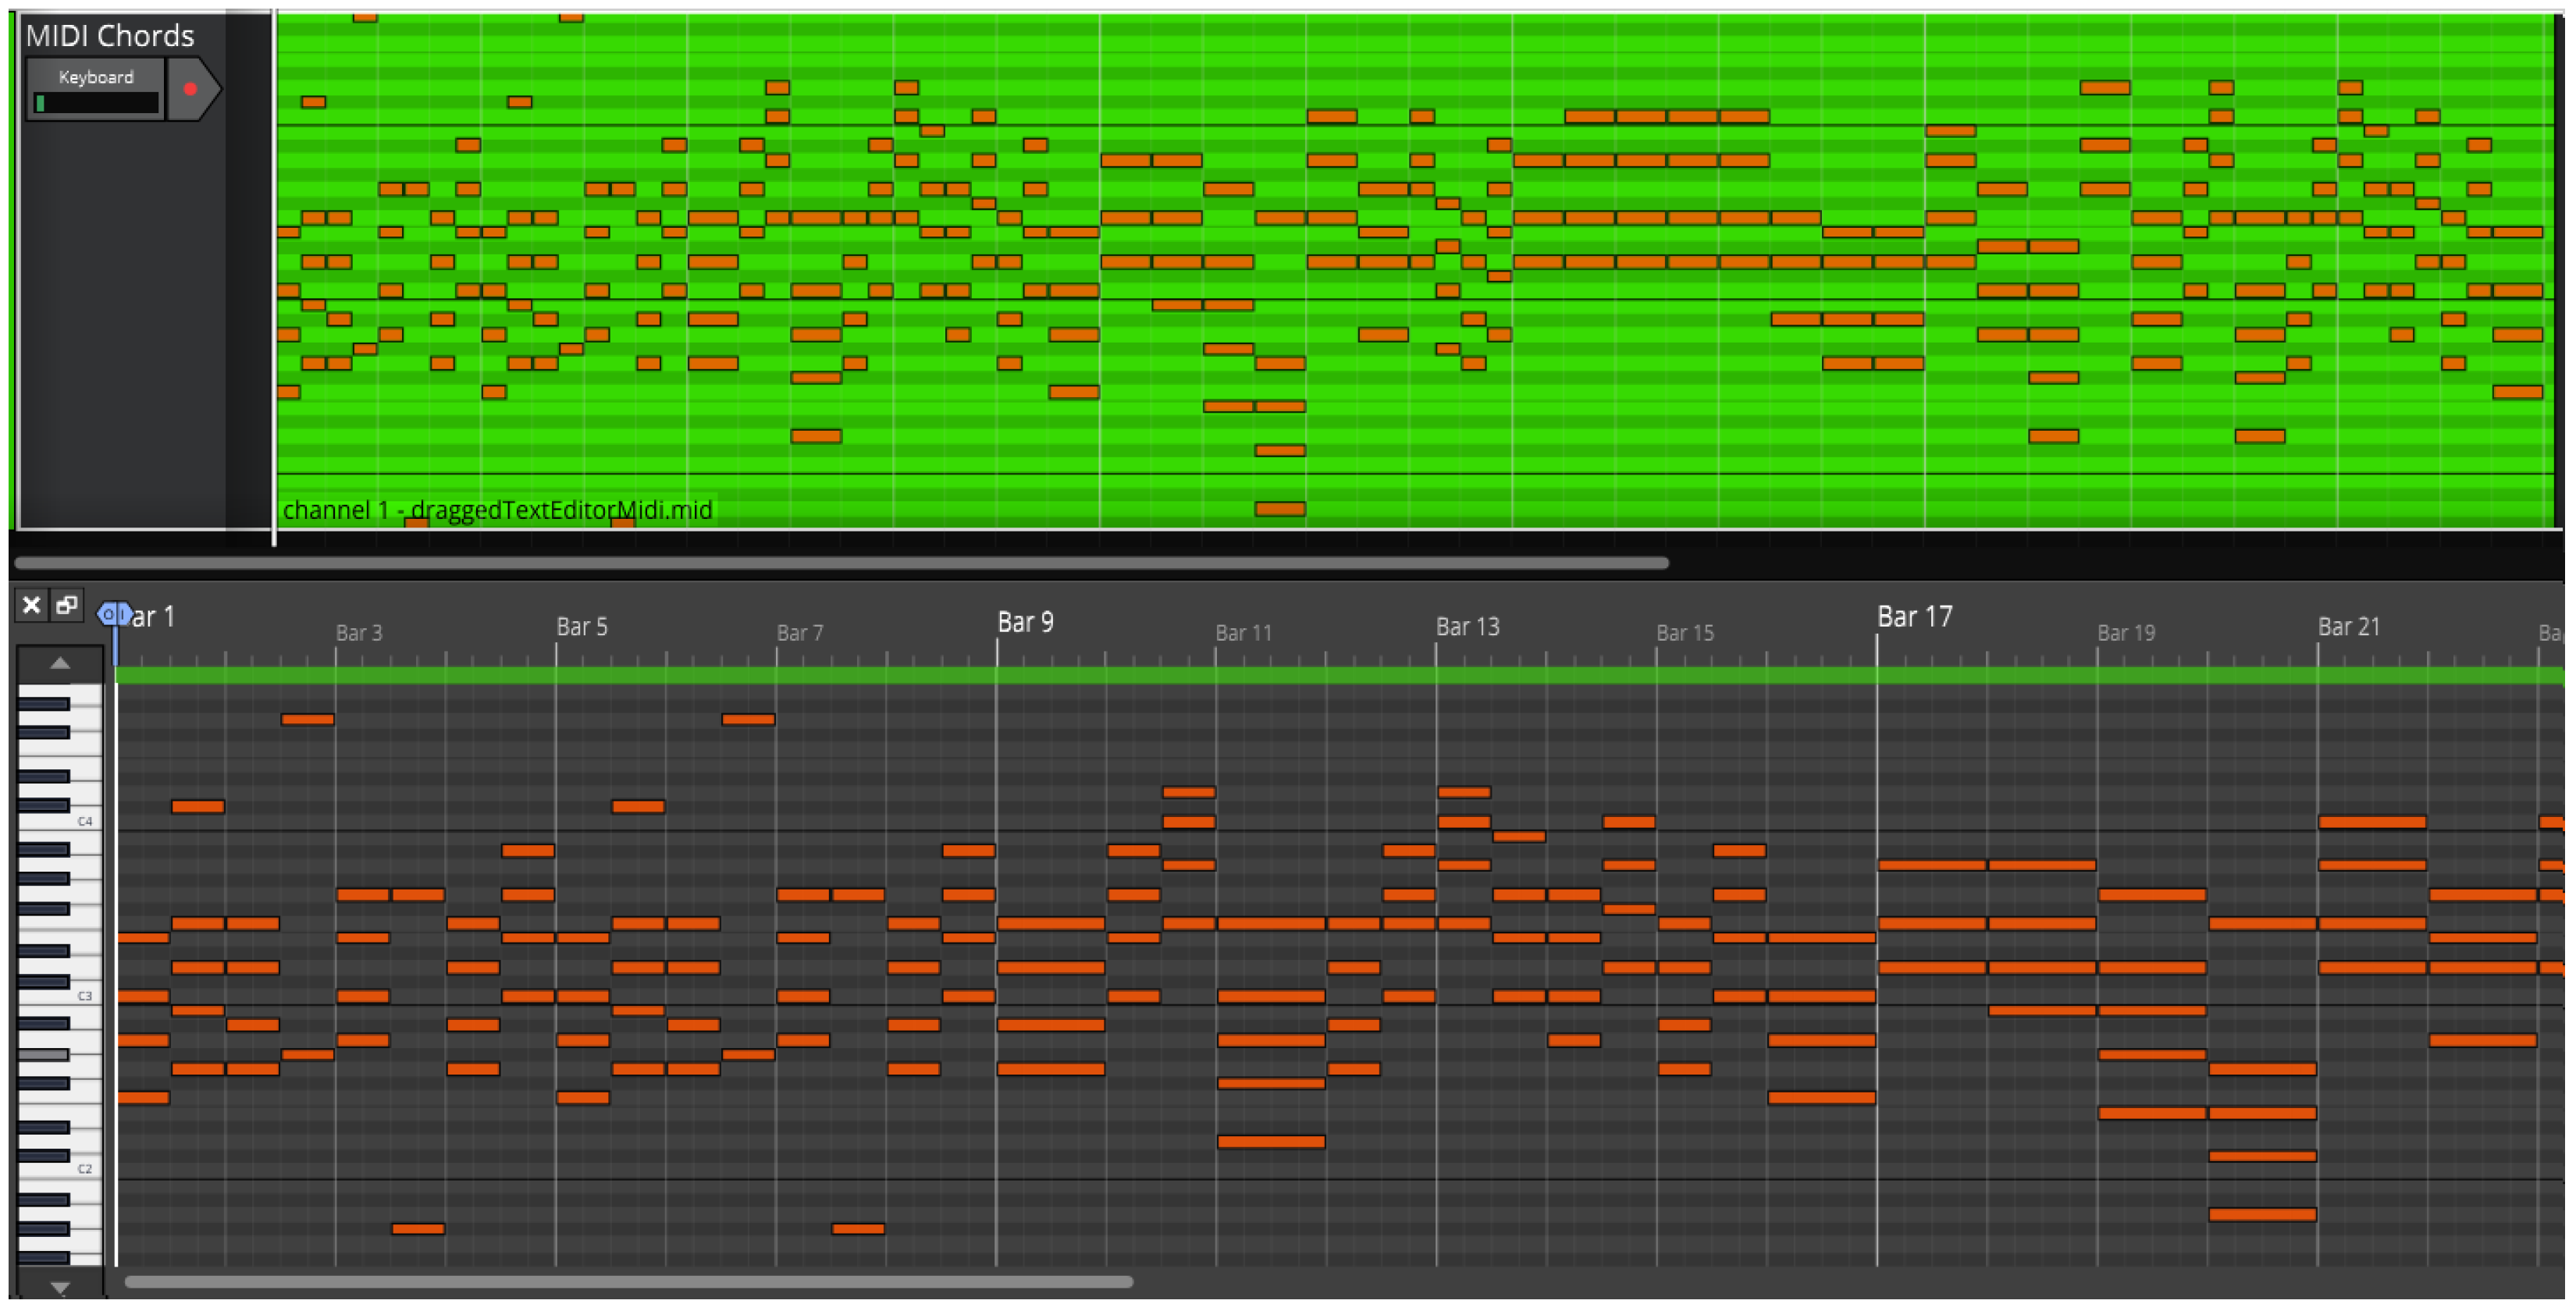
Task: Open the Keyboard input device selector
Action: point(95,77)
